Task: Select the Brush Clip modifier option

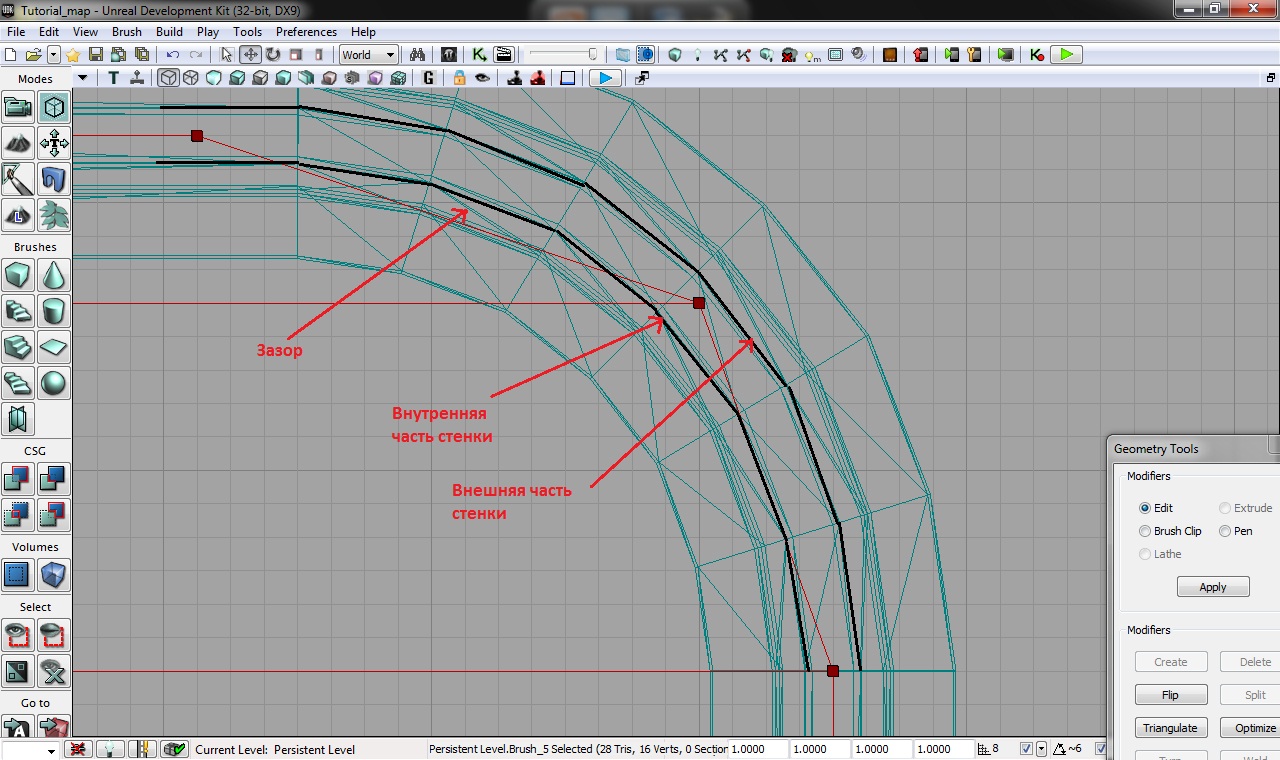Action: click(1145, 531)
